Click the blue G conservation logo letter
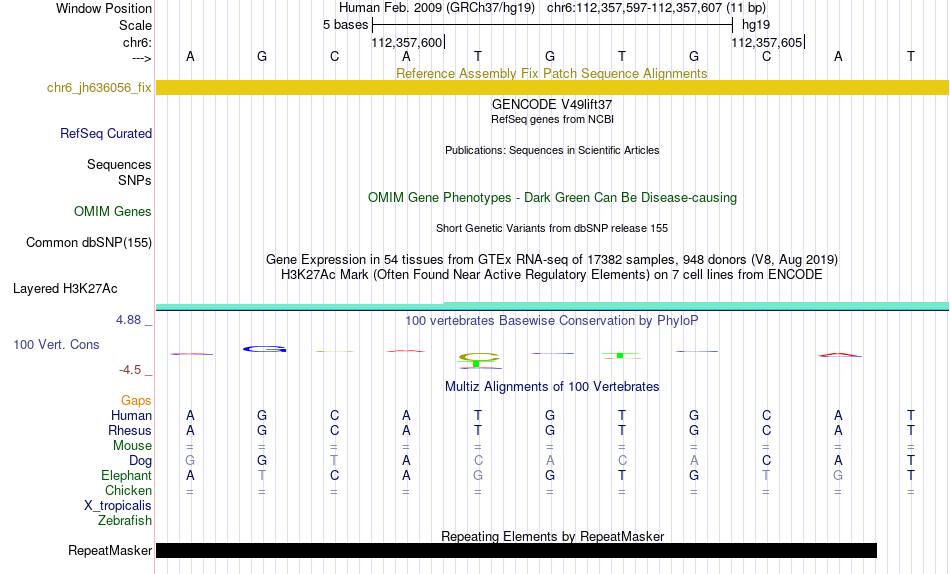Viewport: 950px width, 574px height. pyautogui.click(x=264, y=349)
